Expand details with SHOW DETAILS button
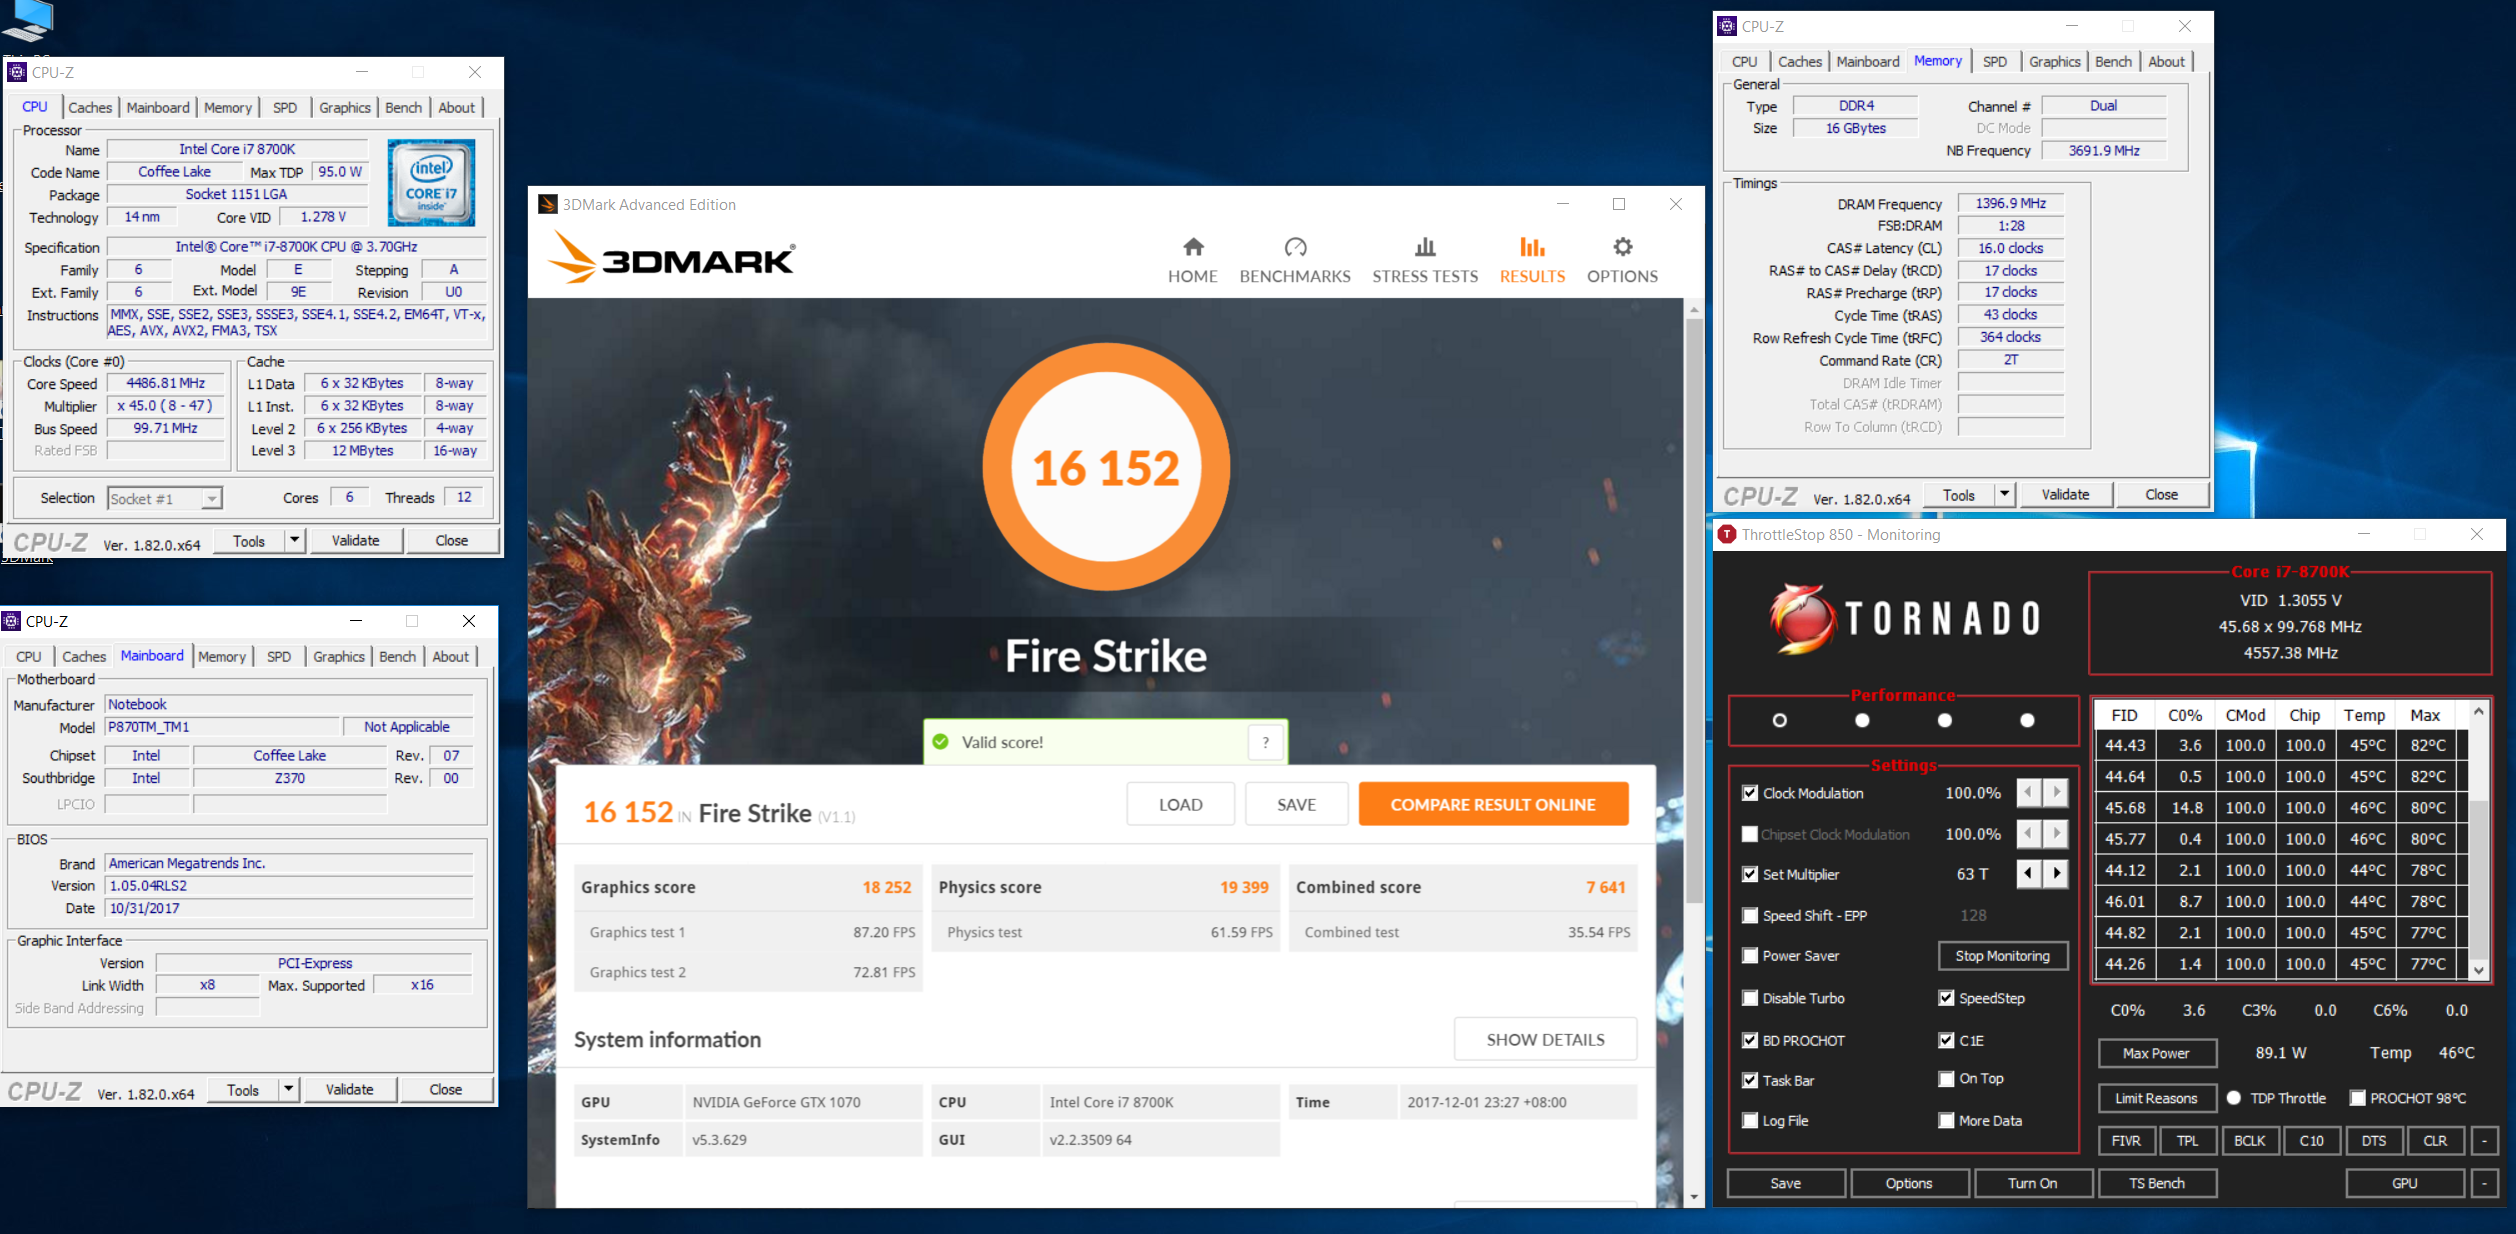The height and width of the screenshot is (1234, 2516). click(x=1545, y=1039)
